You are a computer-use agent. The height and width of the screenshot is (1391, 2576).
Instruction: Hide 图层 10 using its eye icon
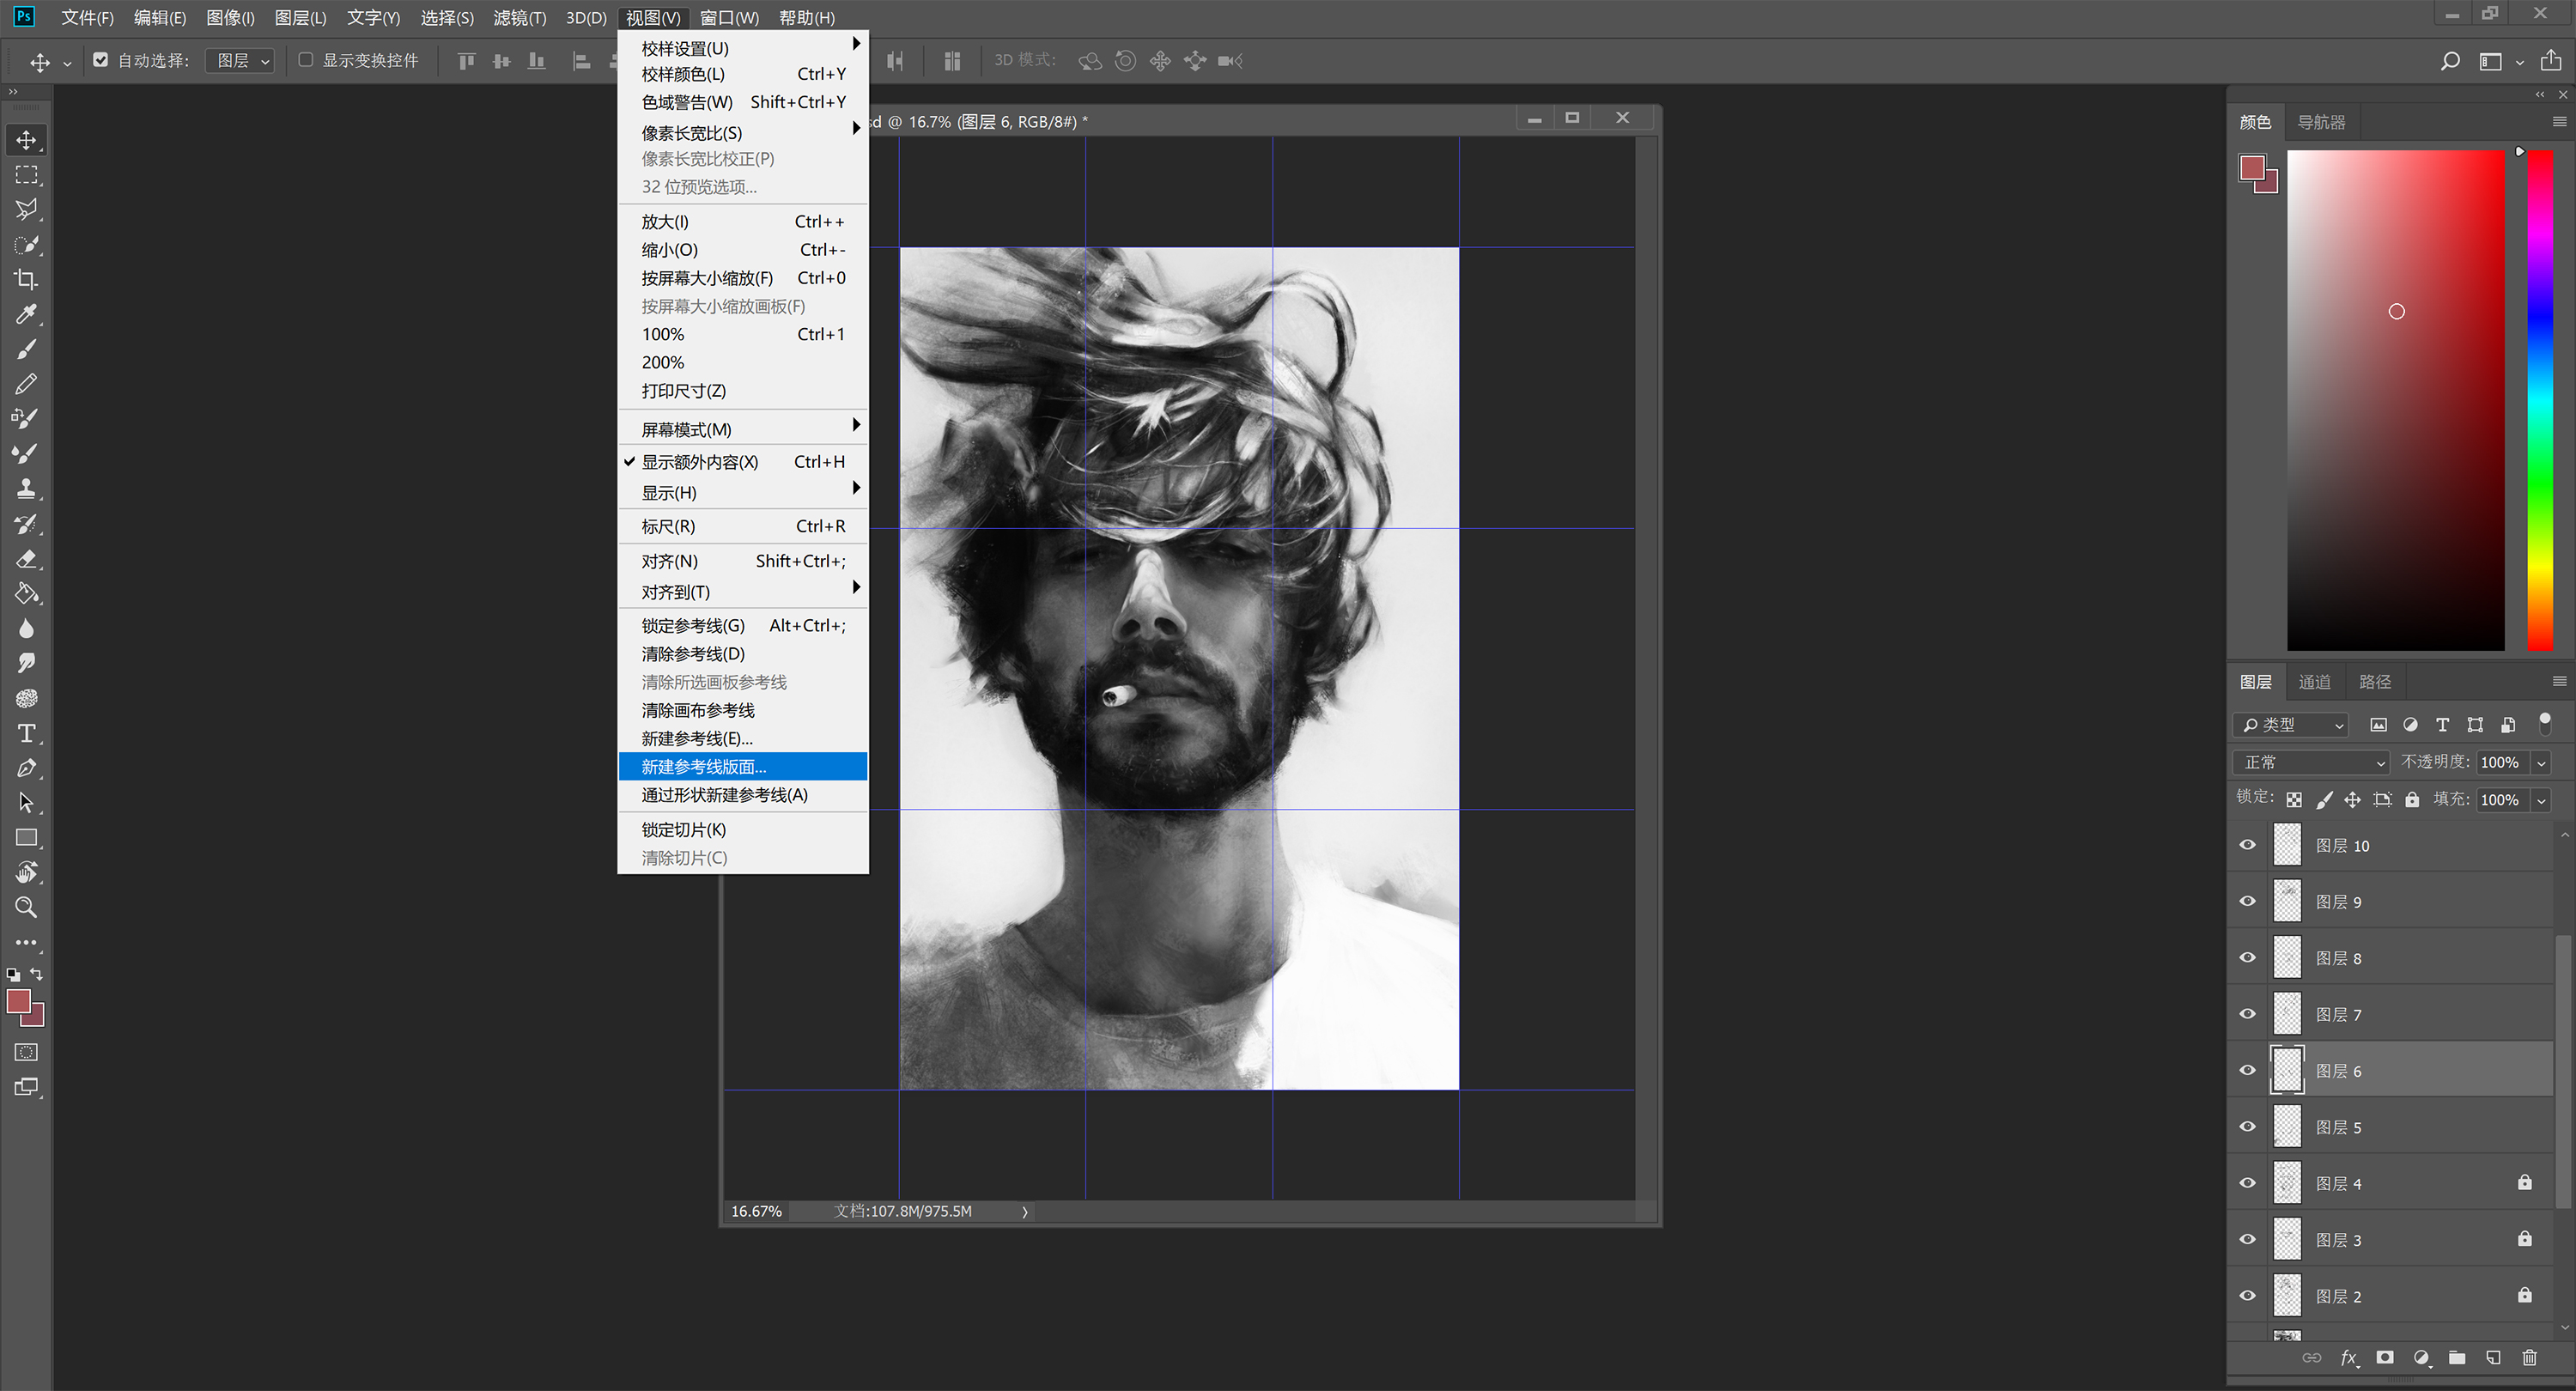point(2247,845)
